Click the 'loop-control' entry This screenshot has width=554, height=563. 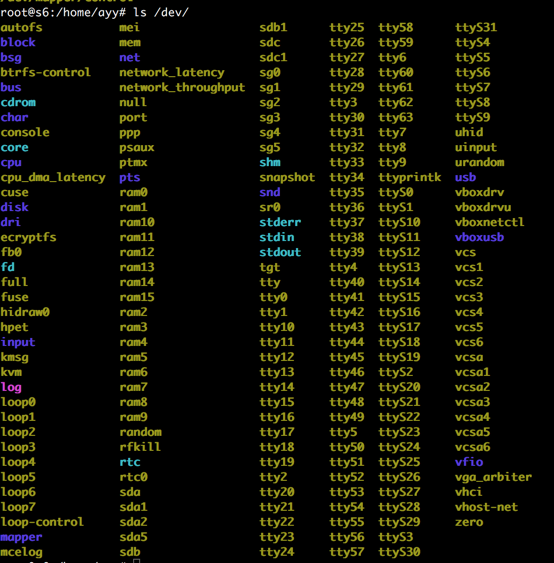(x=42, y=522)
